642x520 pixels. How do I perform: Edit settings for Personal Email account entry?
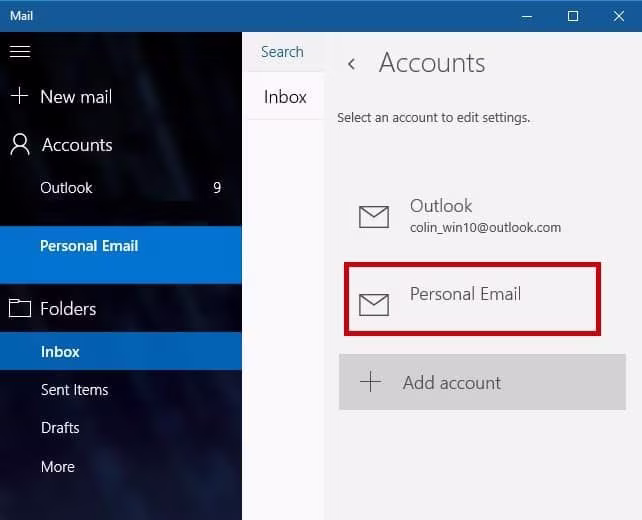[x=472, y=299]
